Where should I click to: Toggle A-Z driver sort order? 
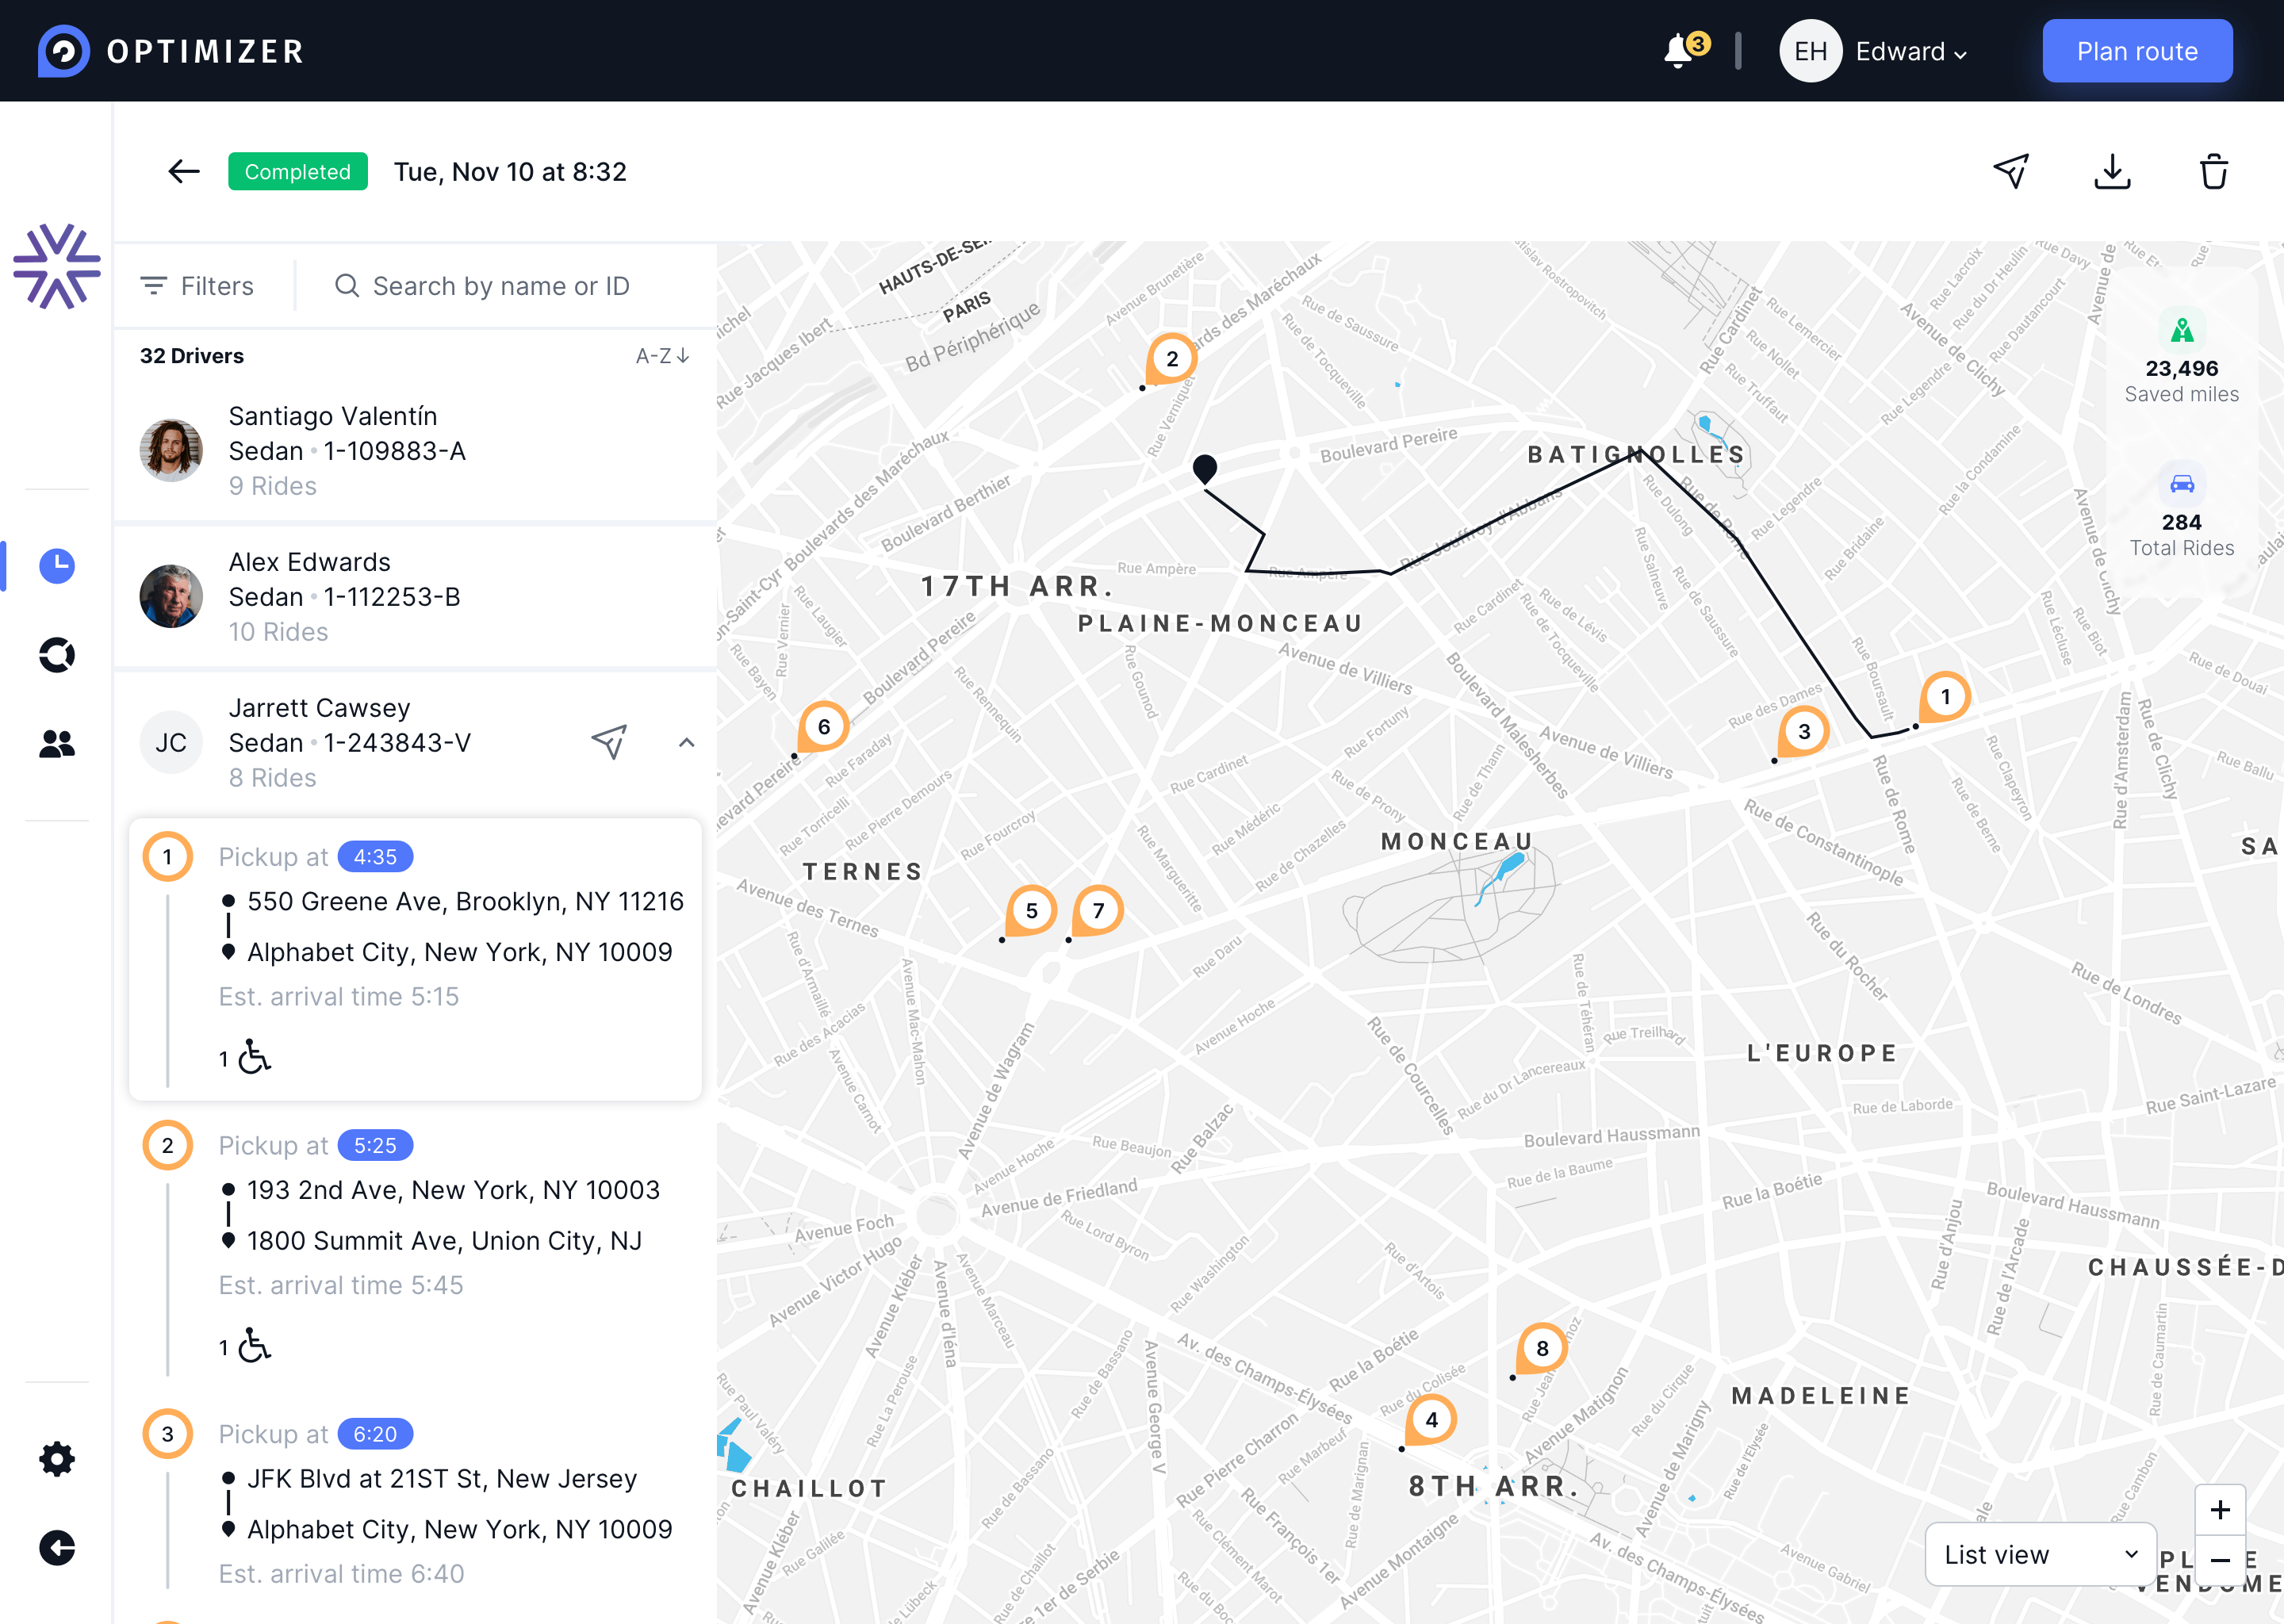click(x=662, y=356)
